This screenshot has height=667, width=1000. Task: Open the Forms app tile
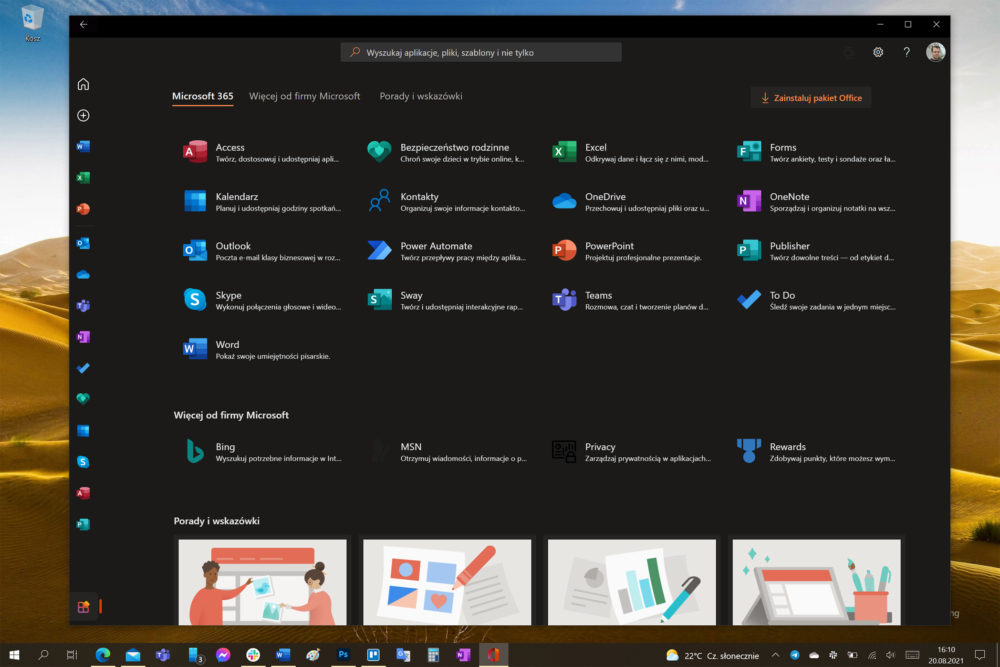click(816, 152)
